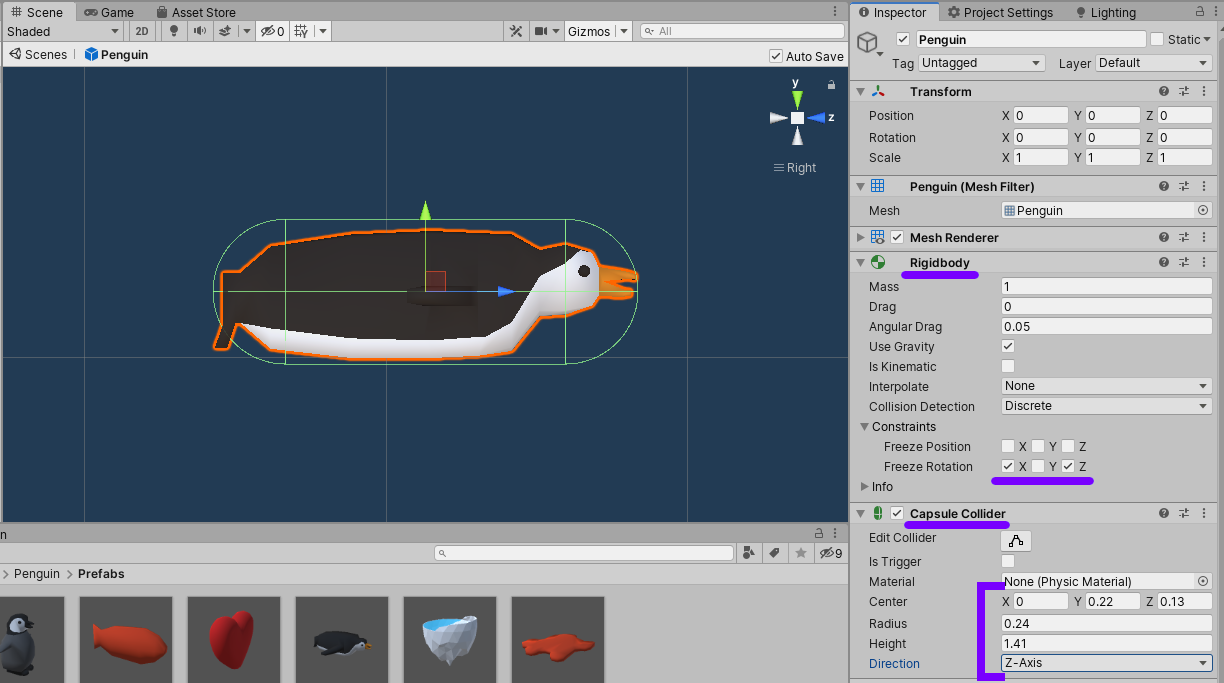The height and width of the screenshot is (683, 1224).
Task: Click the Edit Collider icon button
Action: (x=1016, y=541)
